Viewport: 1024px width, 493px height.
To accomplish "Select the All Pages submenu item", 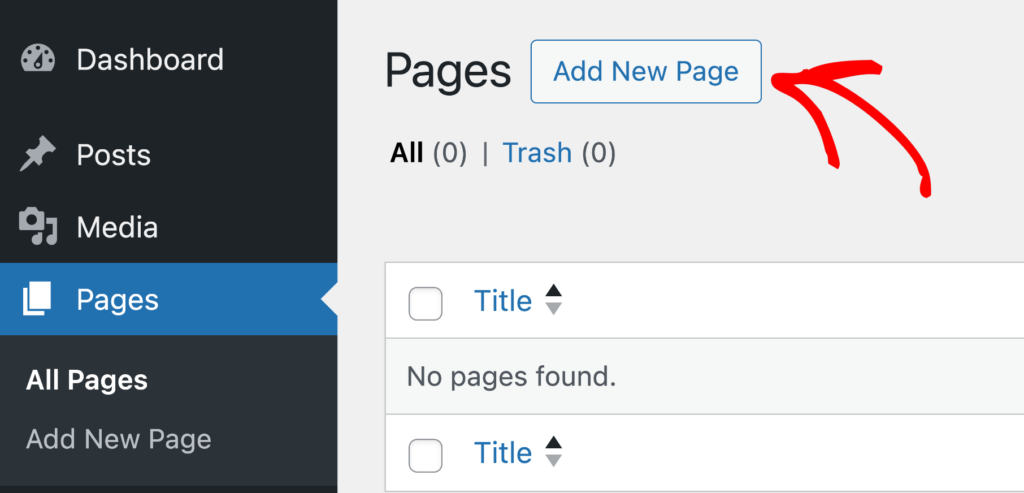I will (87, 381).
